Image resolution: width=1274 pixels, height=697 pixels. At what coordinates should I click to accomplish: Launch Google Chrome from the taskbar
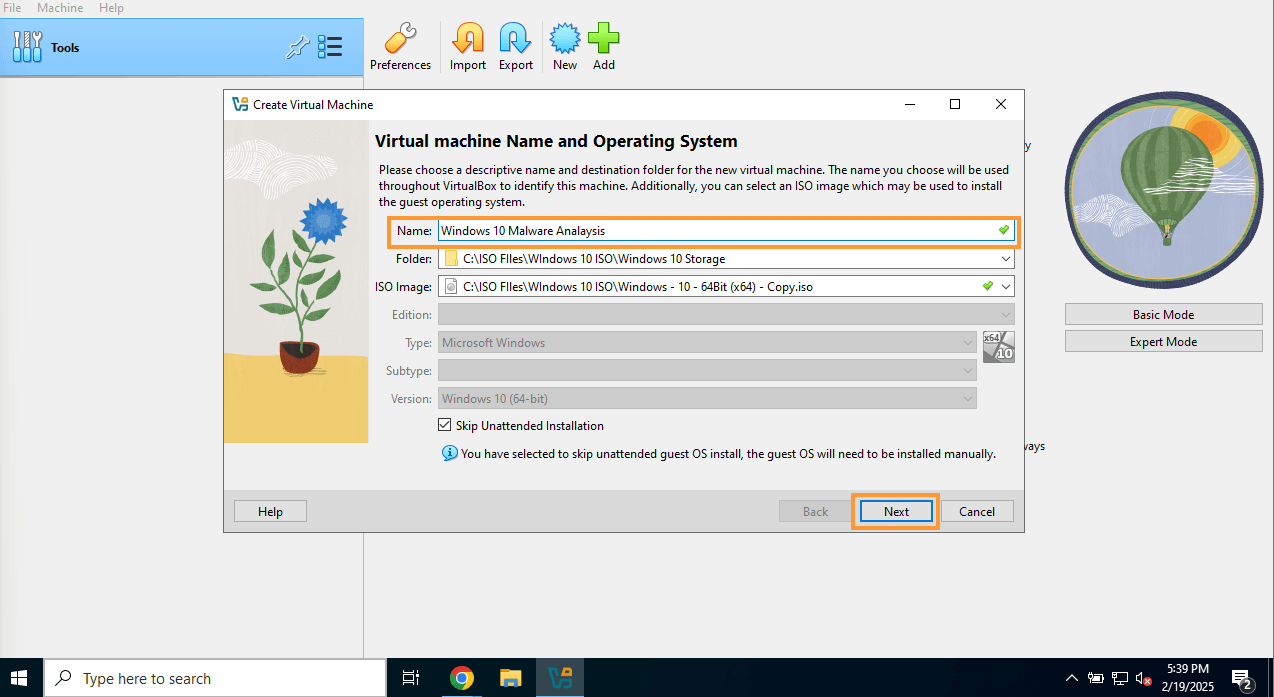coord(461,678)
